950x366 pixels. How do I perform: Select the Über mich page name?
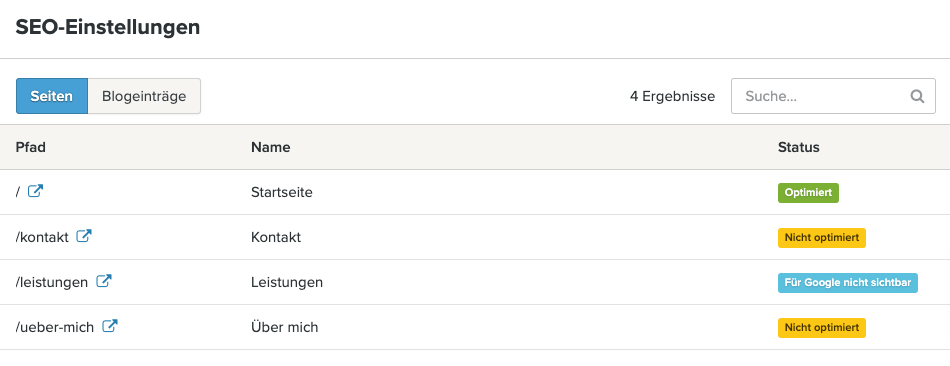[x=284, y=327]
